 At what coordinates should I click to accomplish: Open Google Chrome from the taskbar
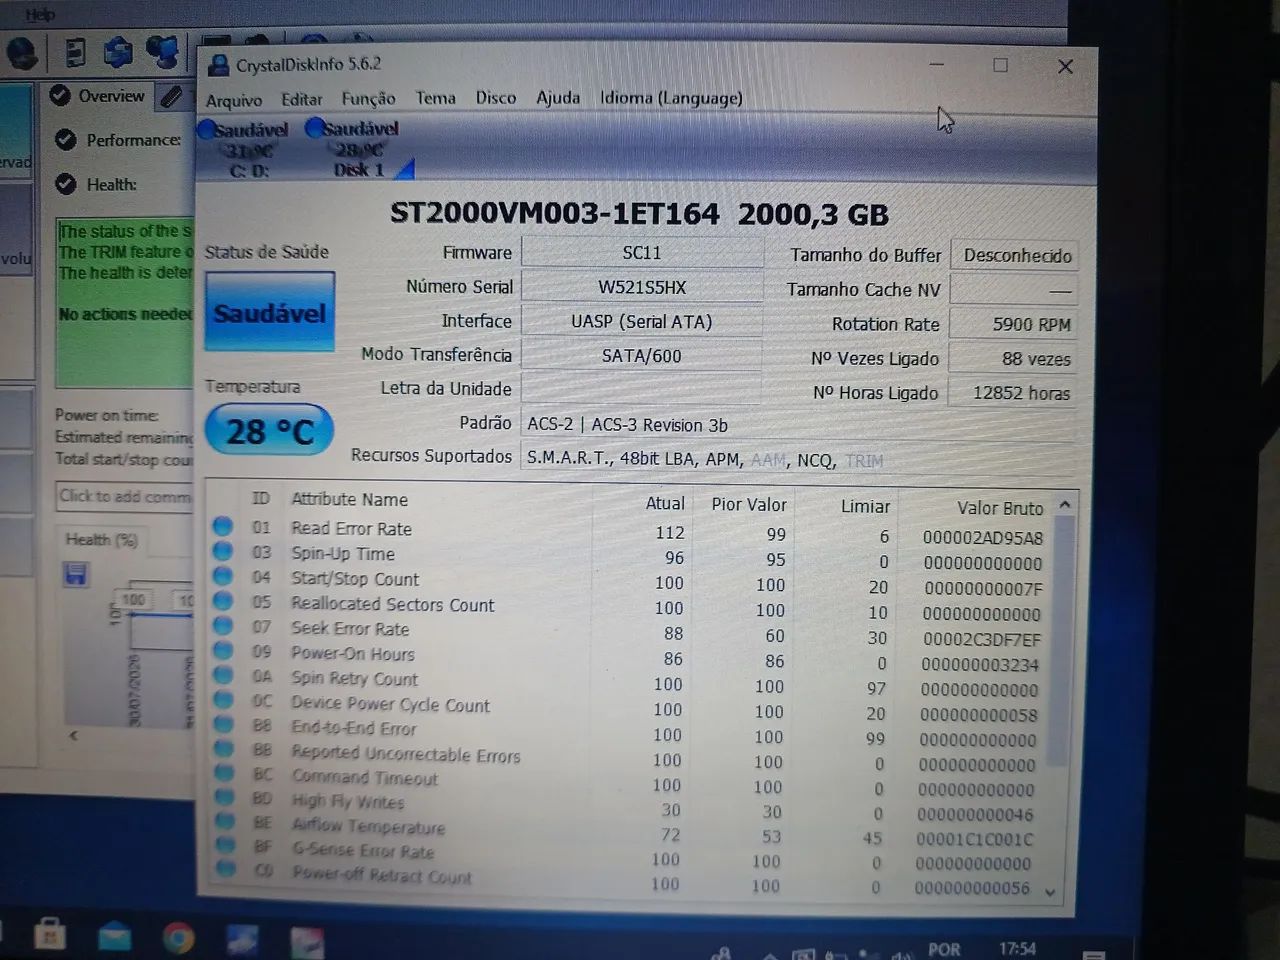tap(179, 937)
